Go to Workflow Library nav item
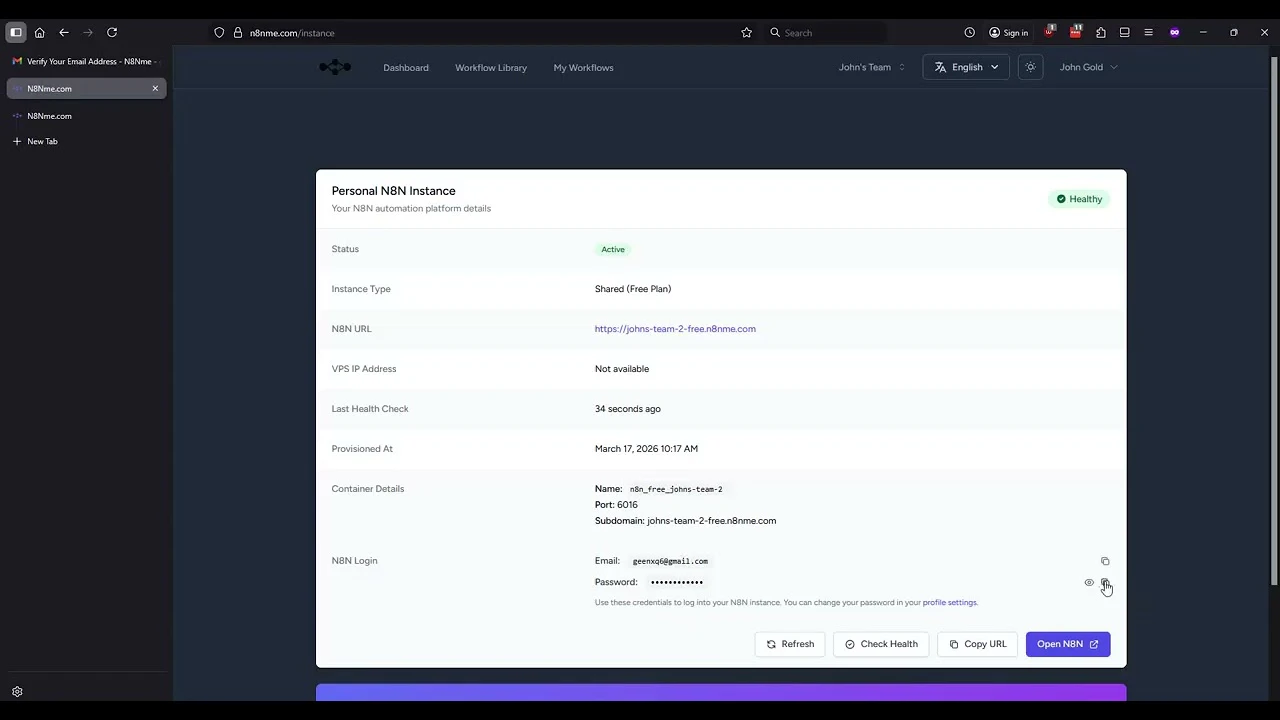The height and width of the screenshot is (720, 1280). pos(491,67)
